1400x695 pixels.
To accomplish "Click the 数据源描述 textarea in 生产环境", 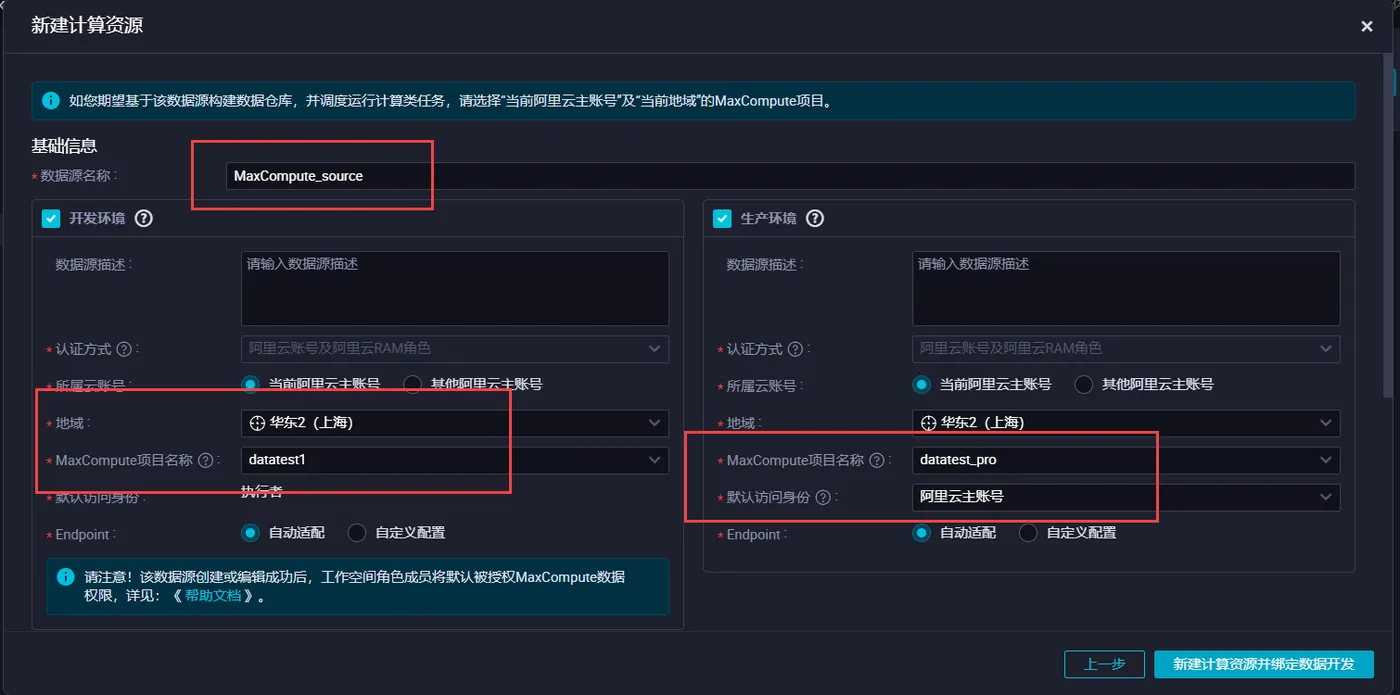I will tap(1126, 288).
